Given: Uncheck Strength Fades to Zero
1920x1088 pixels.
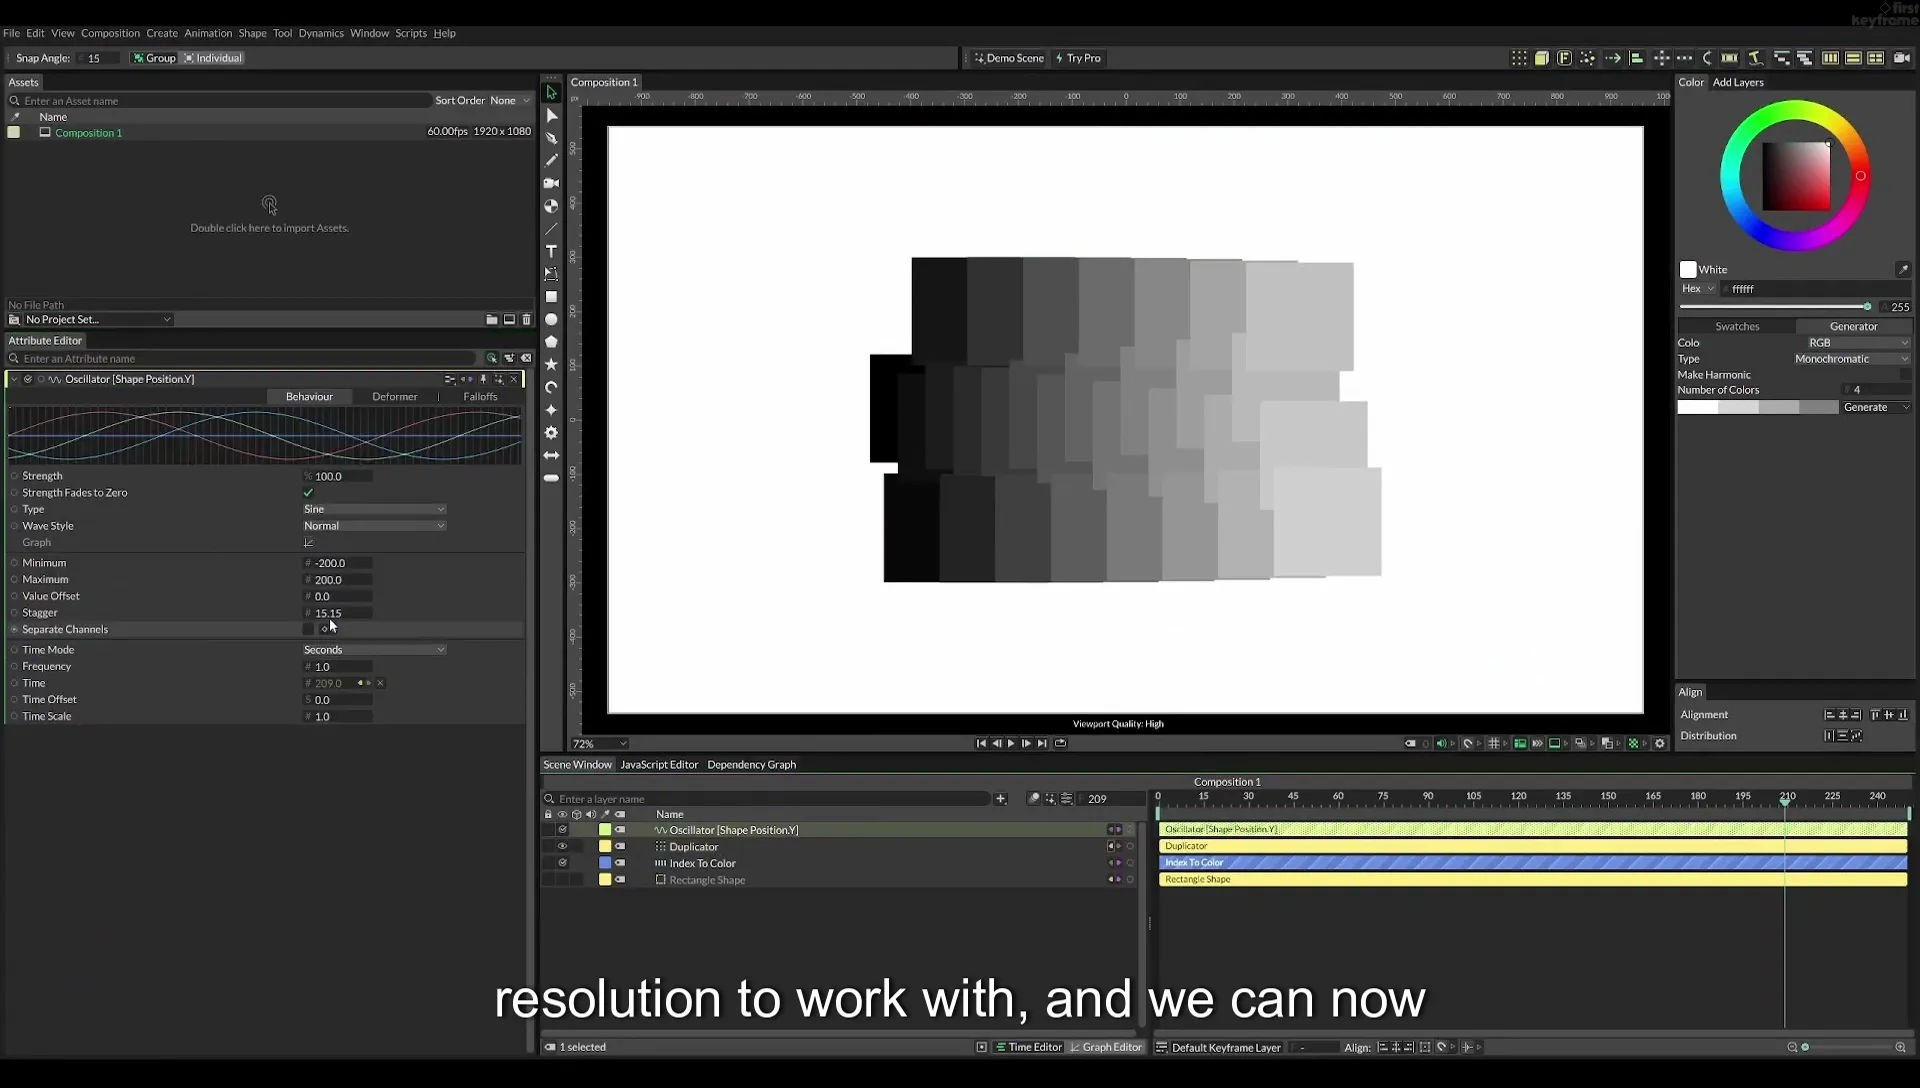Looking at the screenshot, I should (308, 493).
